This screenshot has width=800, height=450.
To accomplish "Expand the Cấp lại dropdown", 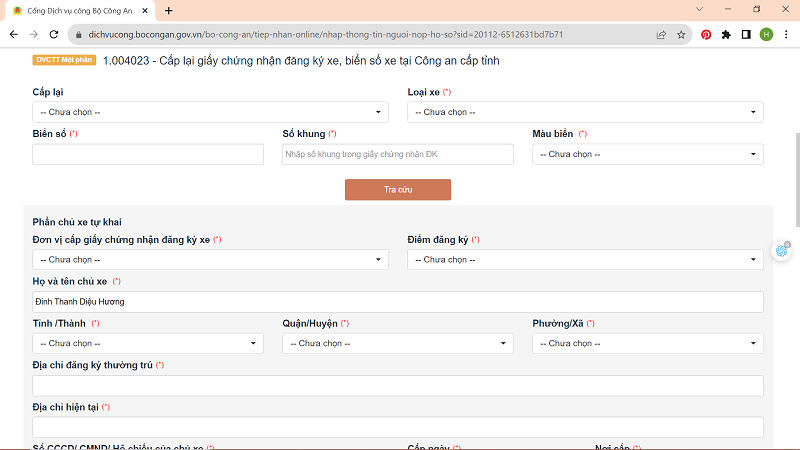I will pos(210,112).
